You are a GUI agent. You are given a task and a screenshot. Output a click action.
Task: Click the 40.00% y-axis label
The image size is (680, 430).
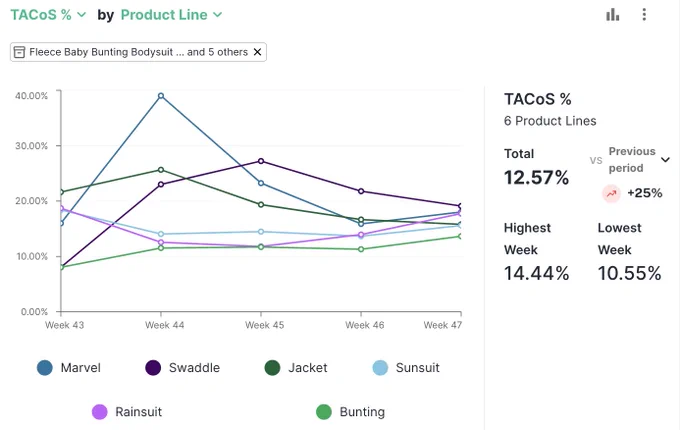(x=31, y=96)
